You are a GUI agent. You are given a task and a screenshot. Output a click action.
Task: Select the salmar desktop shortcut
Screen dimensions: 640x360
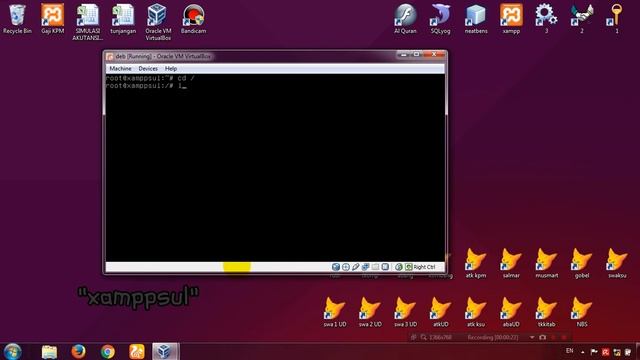(511, 263)
